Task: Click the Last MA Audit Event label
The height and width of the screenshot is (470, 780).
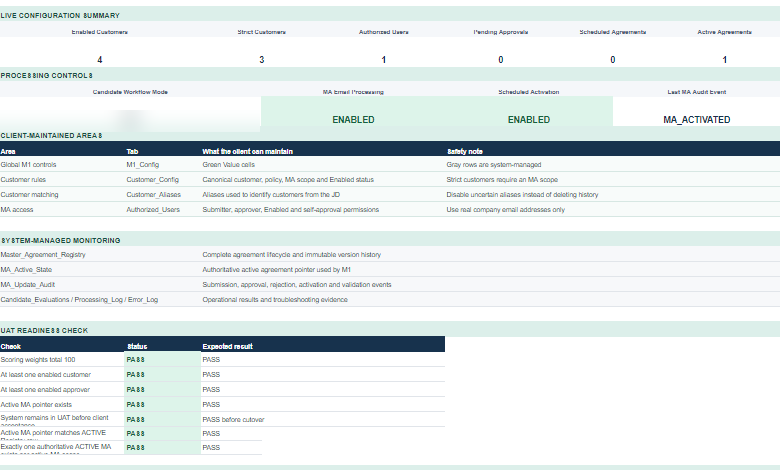Action: 697,92
